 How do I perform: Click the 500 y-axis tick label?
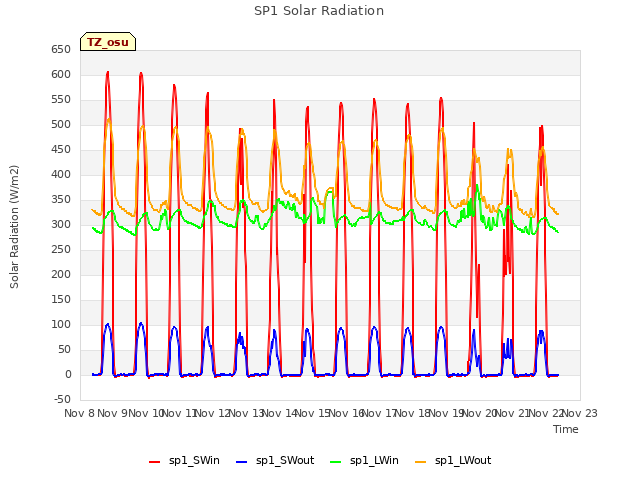[61, 124]
